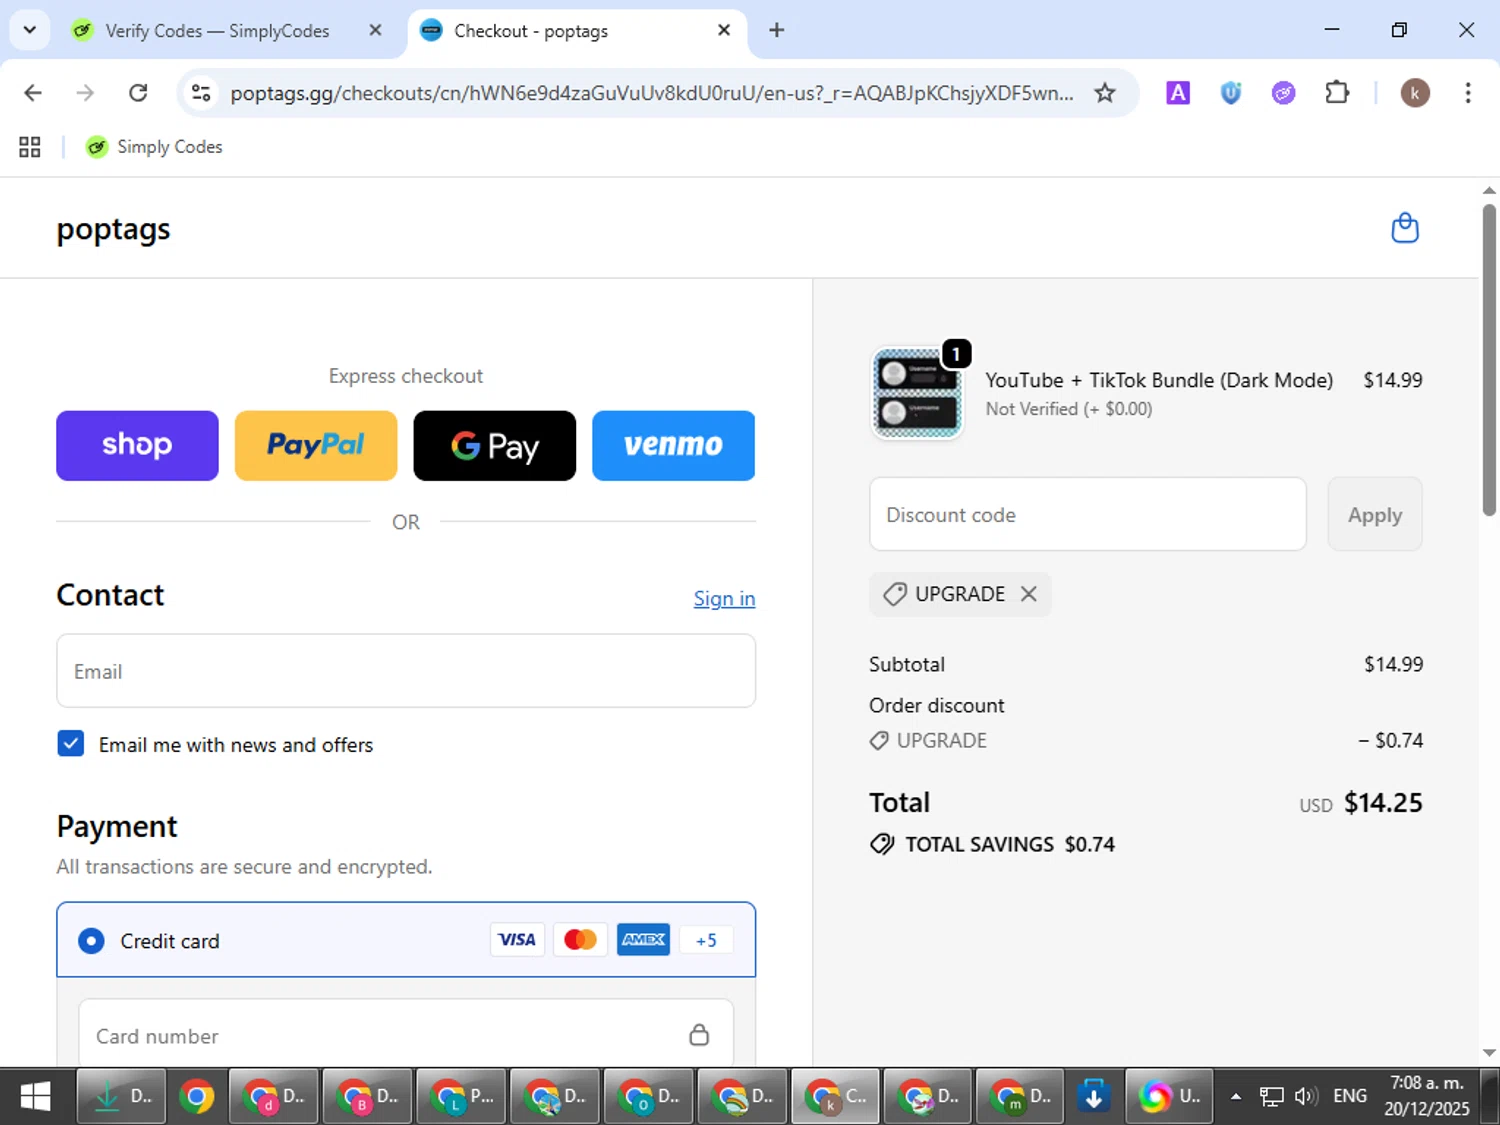Click the Visa card logo
The height and width of the screenshot is (1125, 1500).
[x=517, y=940]
